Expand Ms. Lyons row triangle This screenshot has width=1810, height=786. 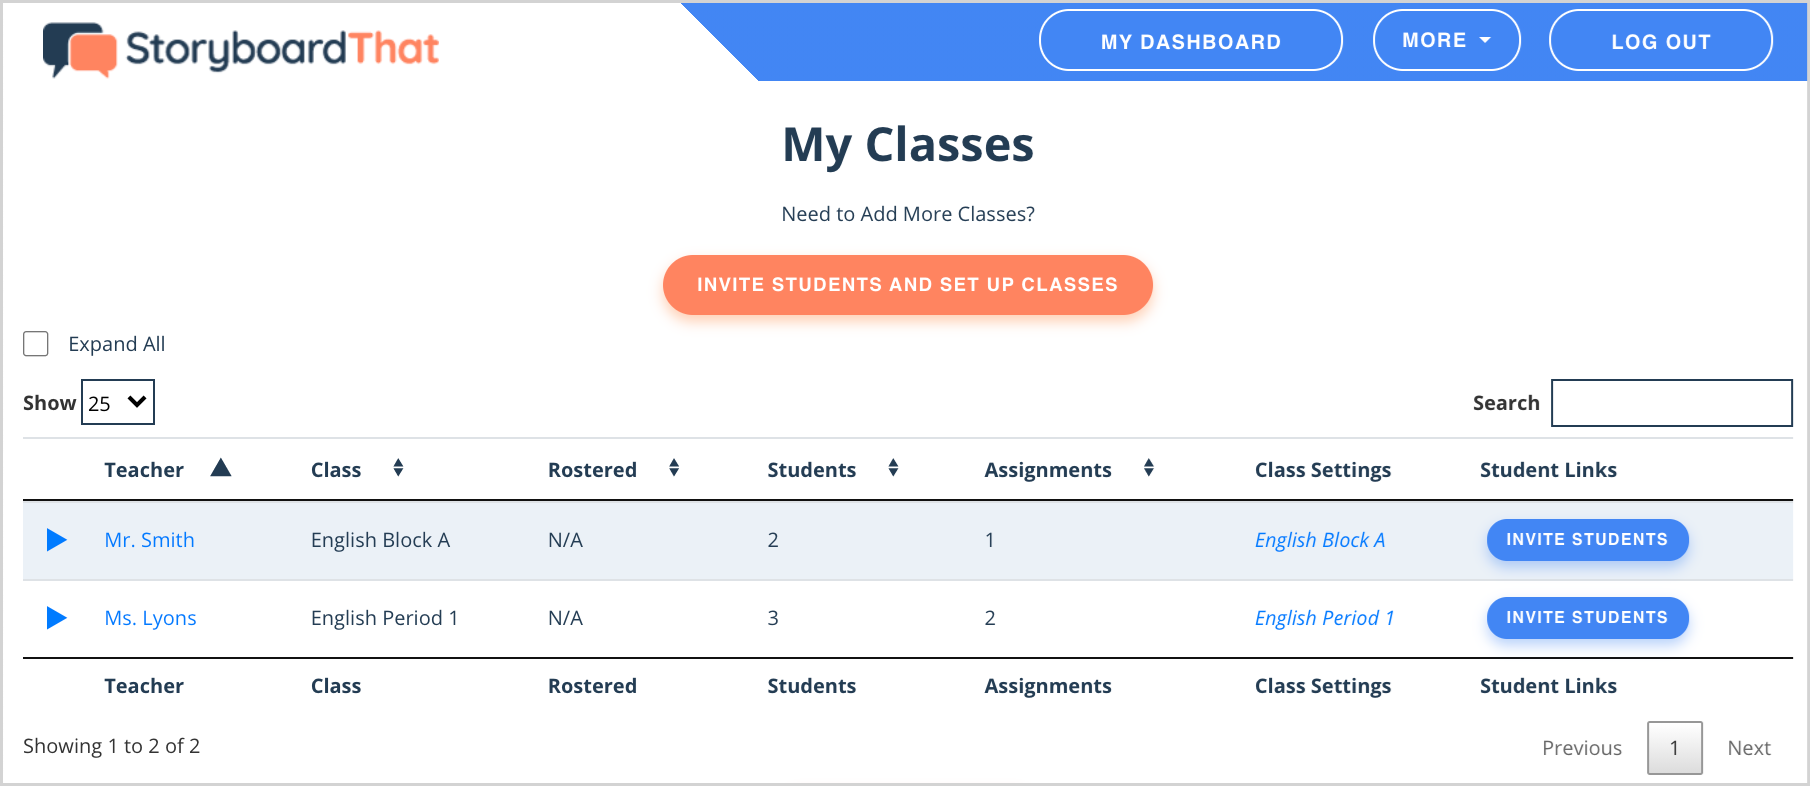[x=57, y=618]
